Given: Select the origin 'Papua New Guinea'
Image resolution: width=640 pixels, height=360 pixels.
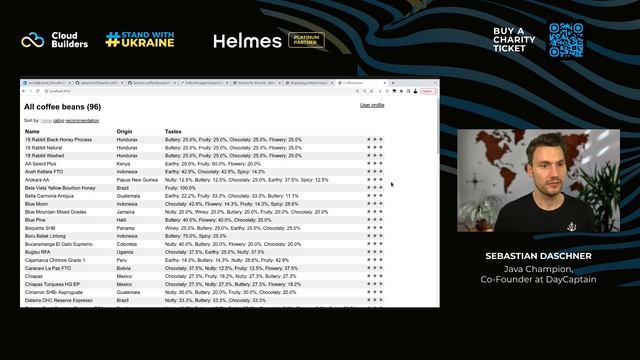Looking at the screenshot, I should coord(137,180).
